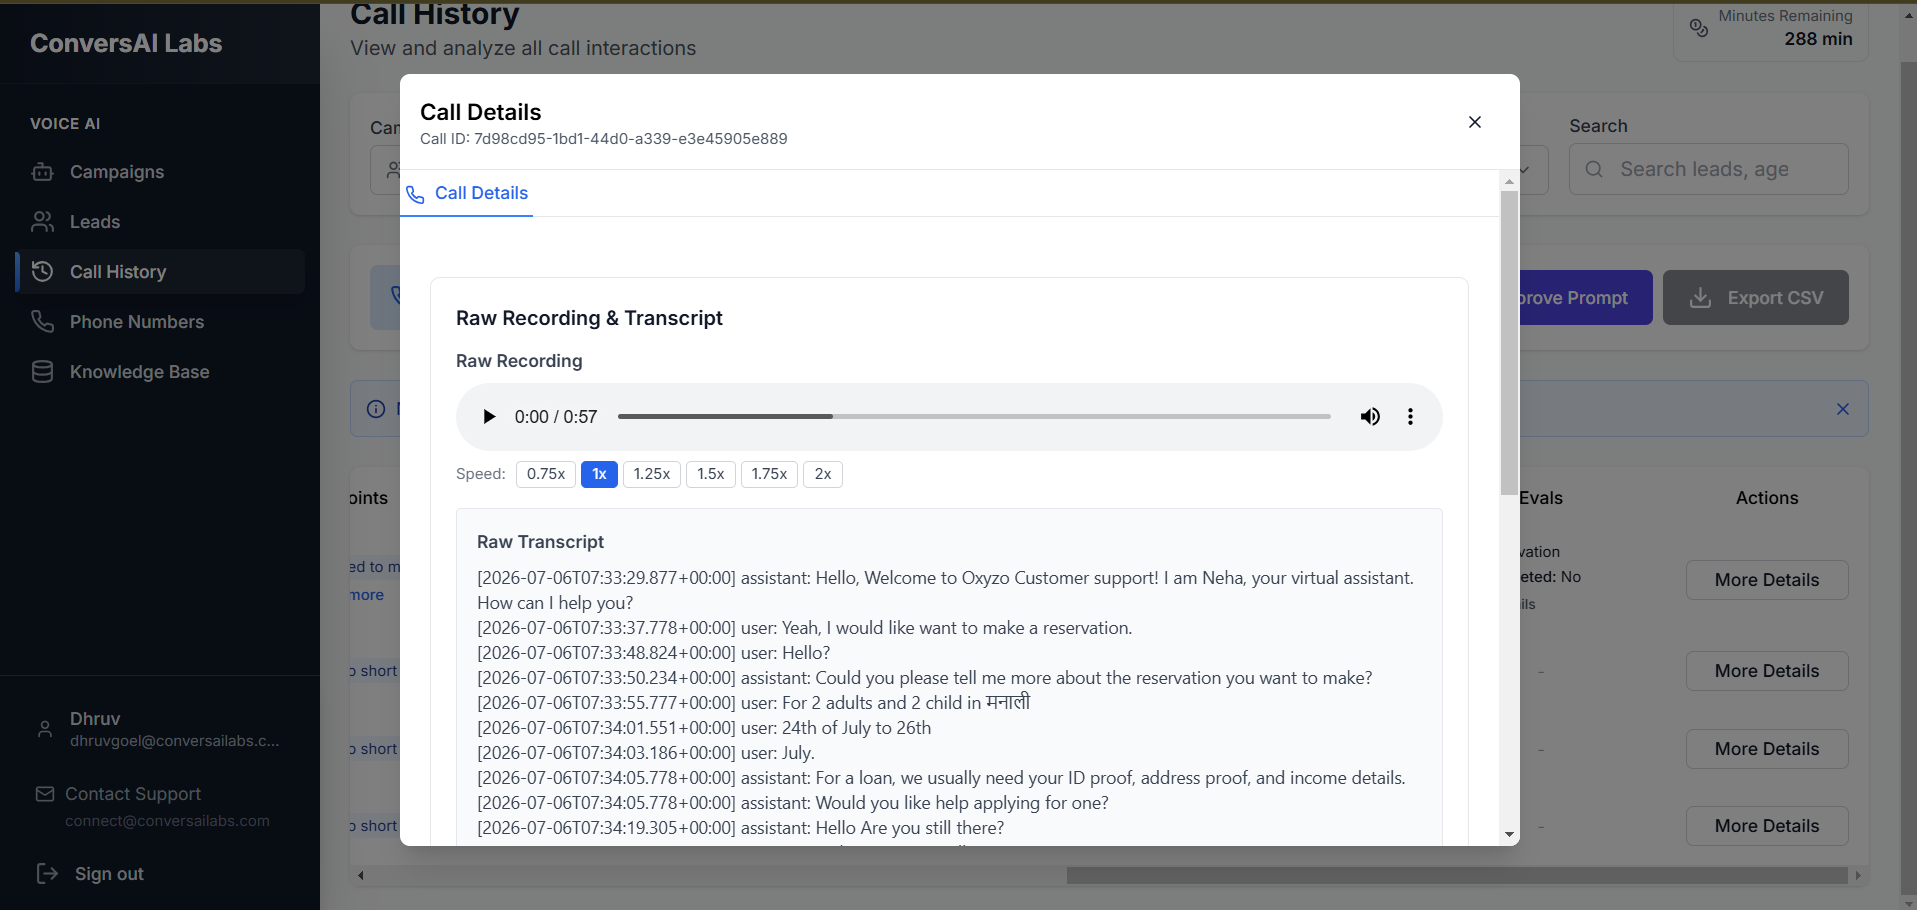
Task: Set playback speed to 2x
Action: [x=823, y=474]
